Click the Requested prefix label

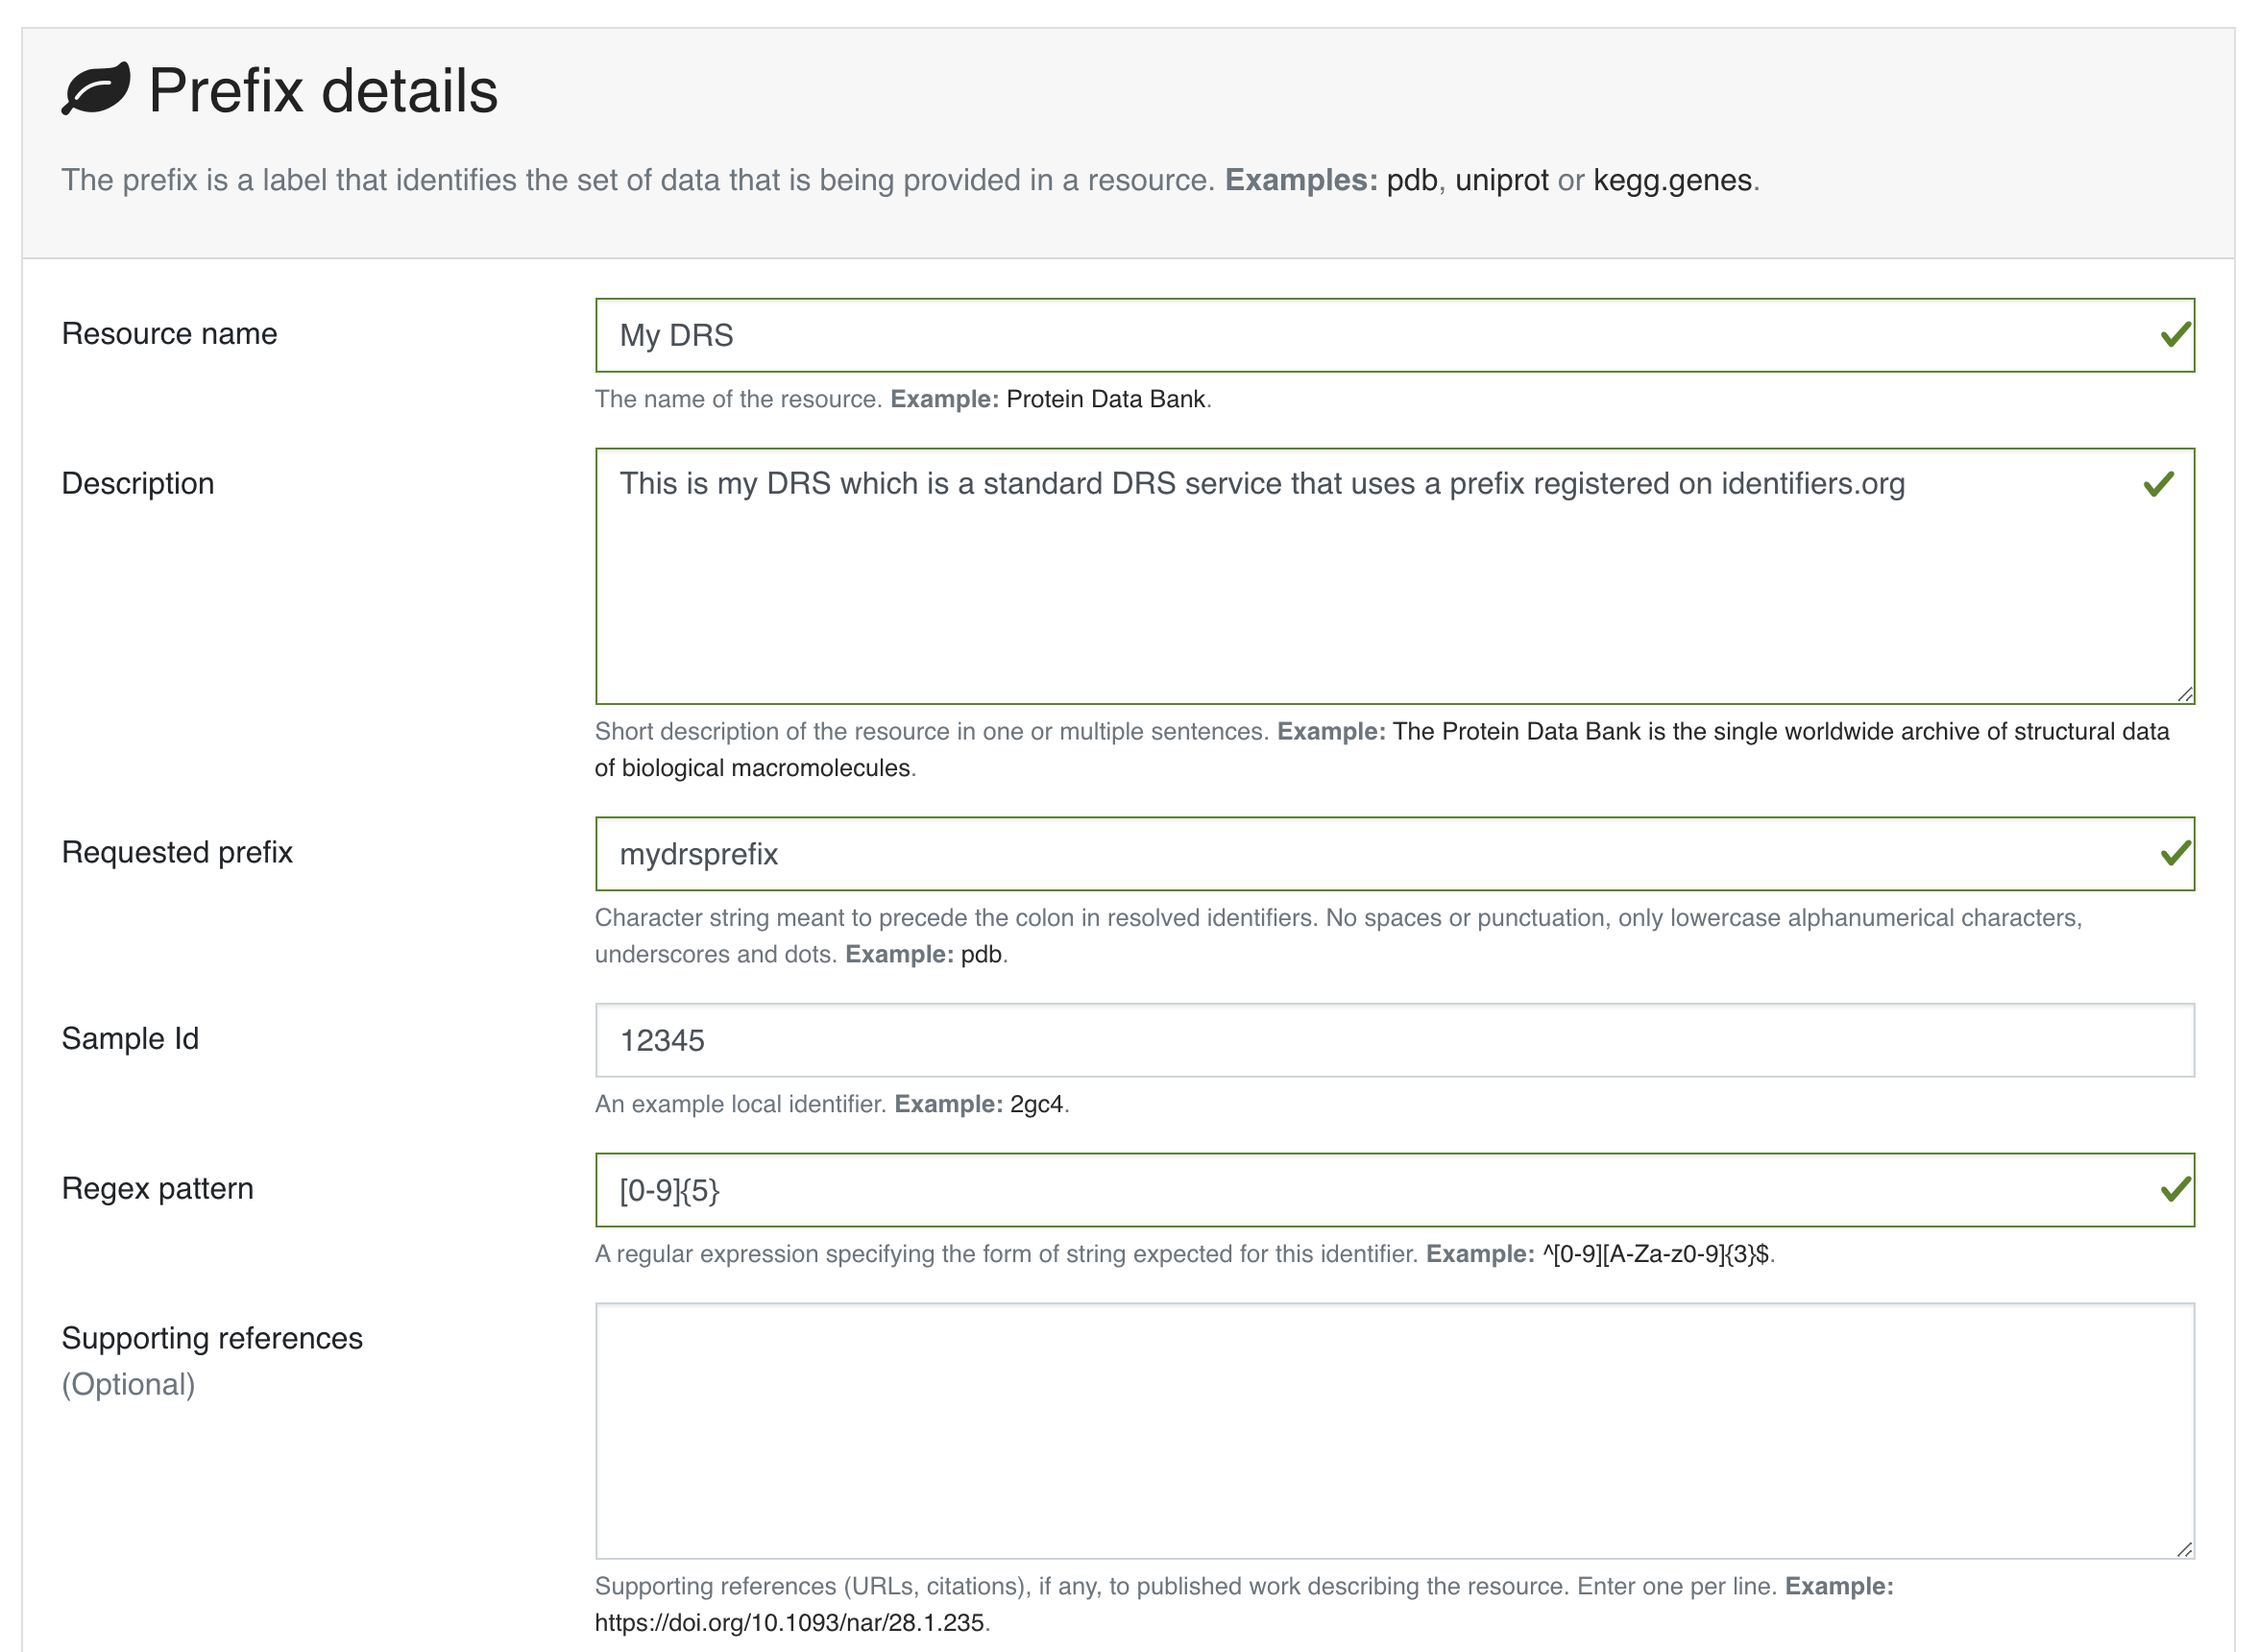[x=177, y=852]
